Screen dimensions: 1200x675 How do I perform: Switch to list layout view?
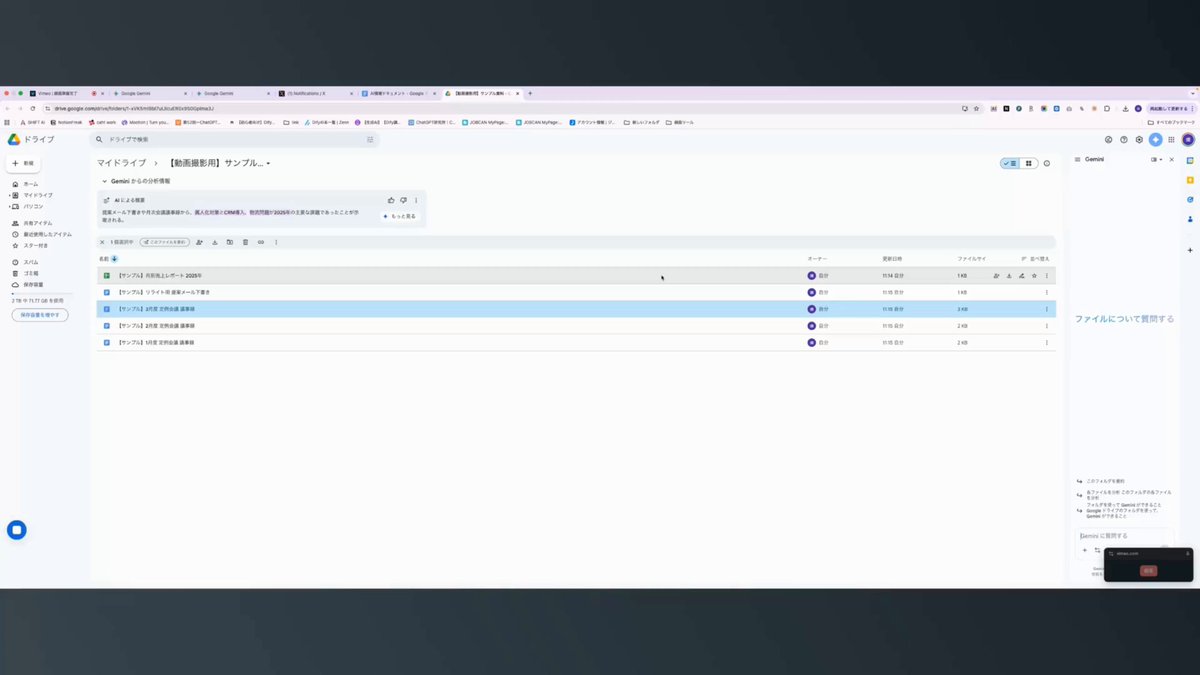coord(1010,163)
